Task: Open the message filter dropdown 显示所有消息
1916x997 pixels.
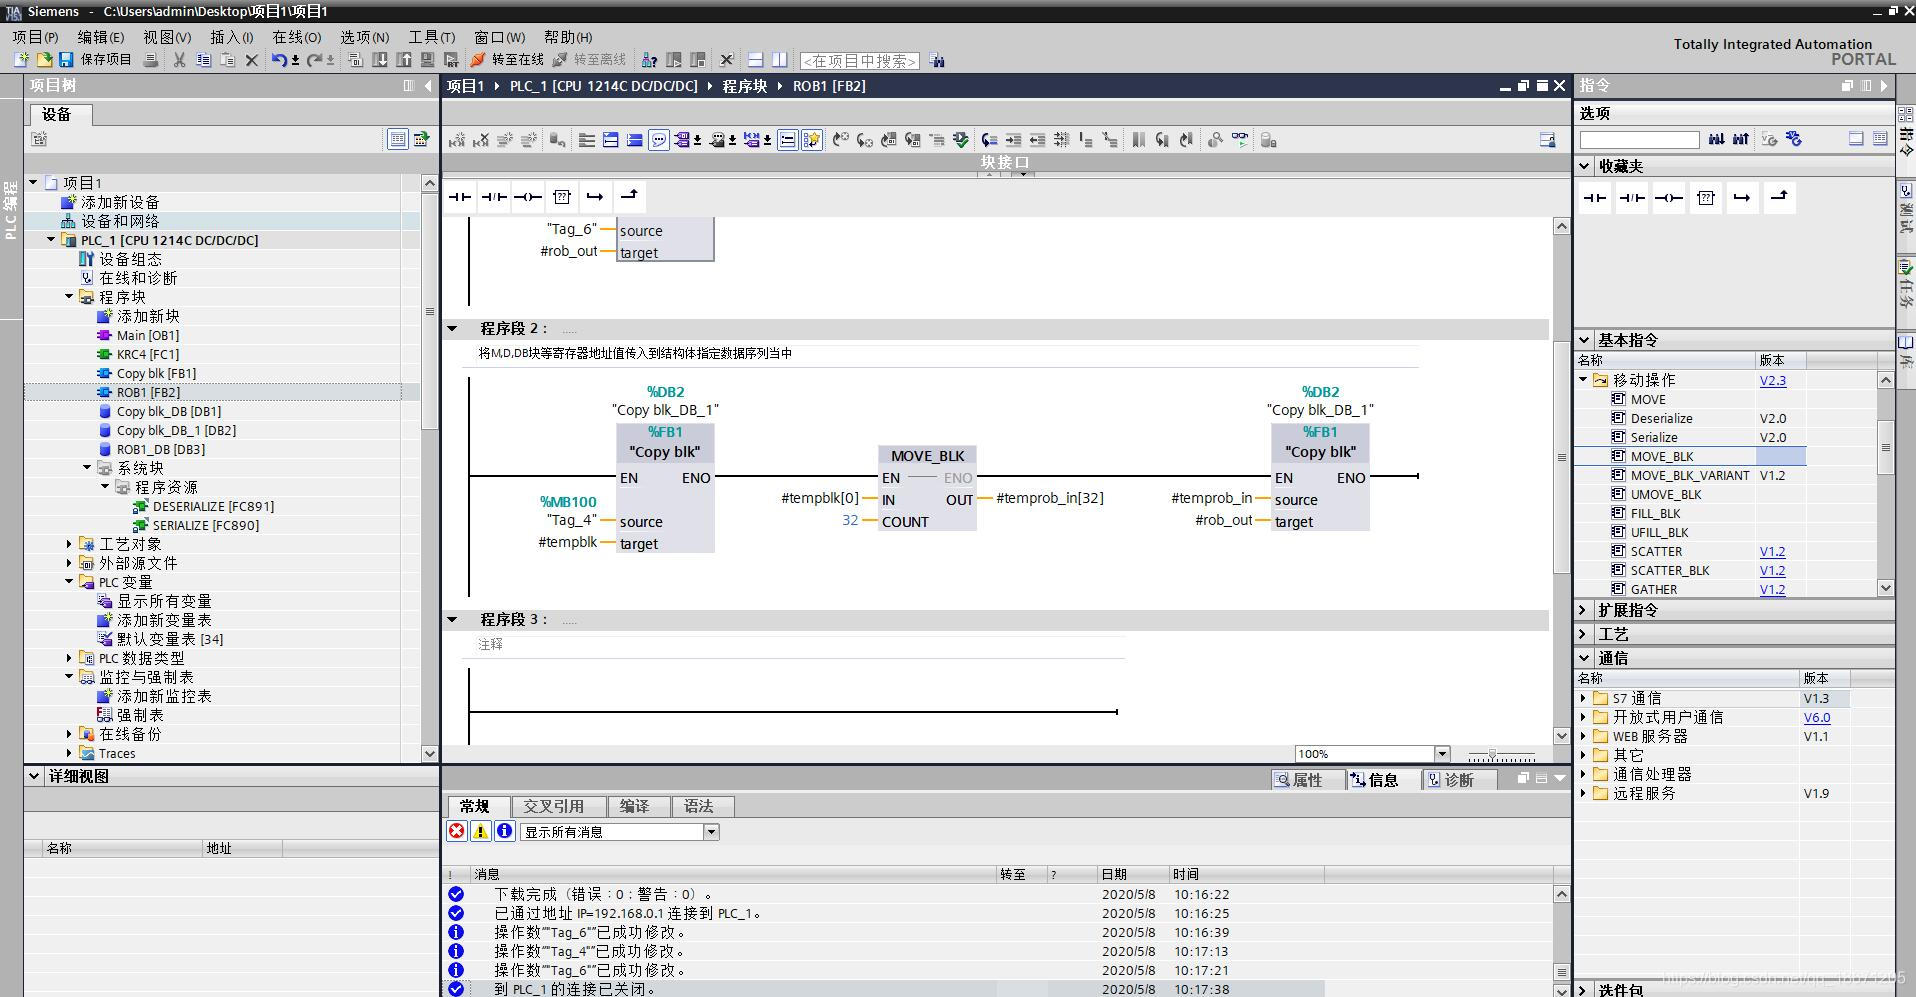Action: click(x=711, y=832)
